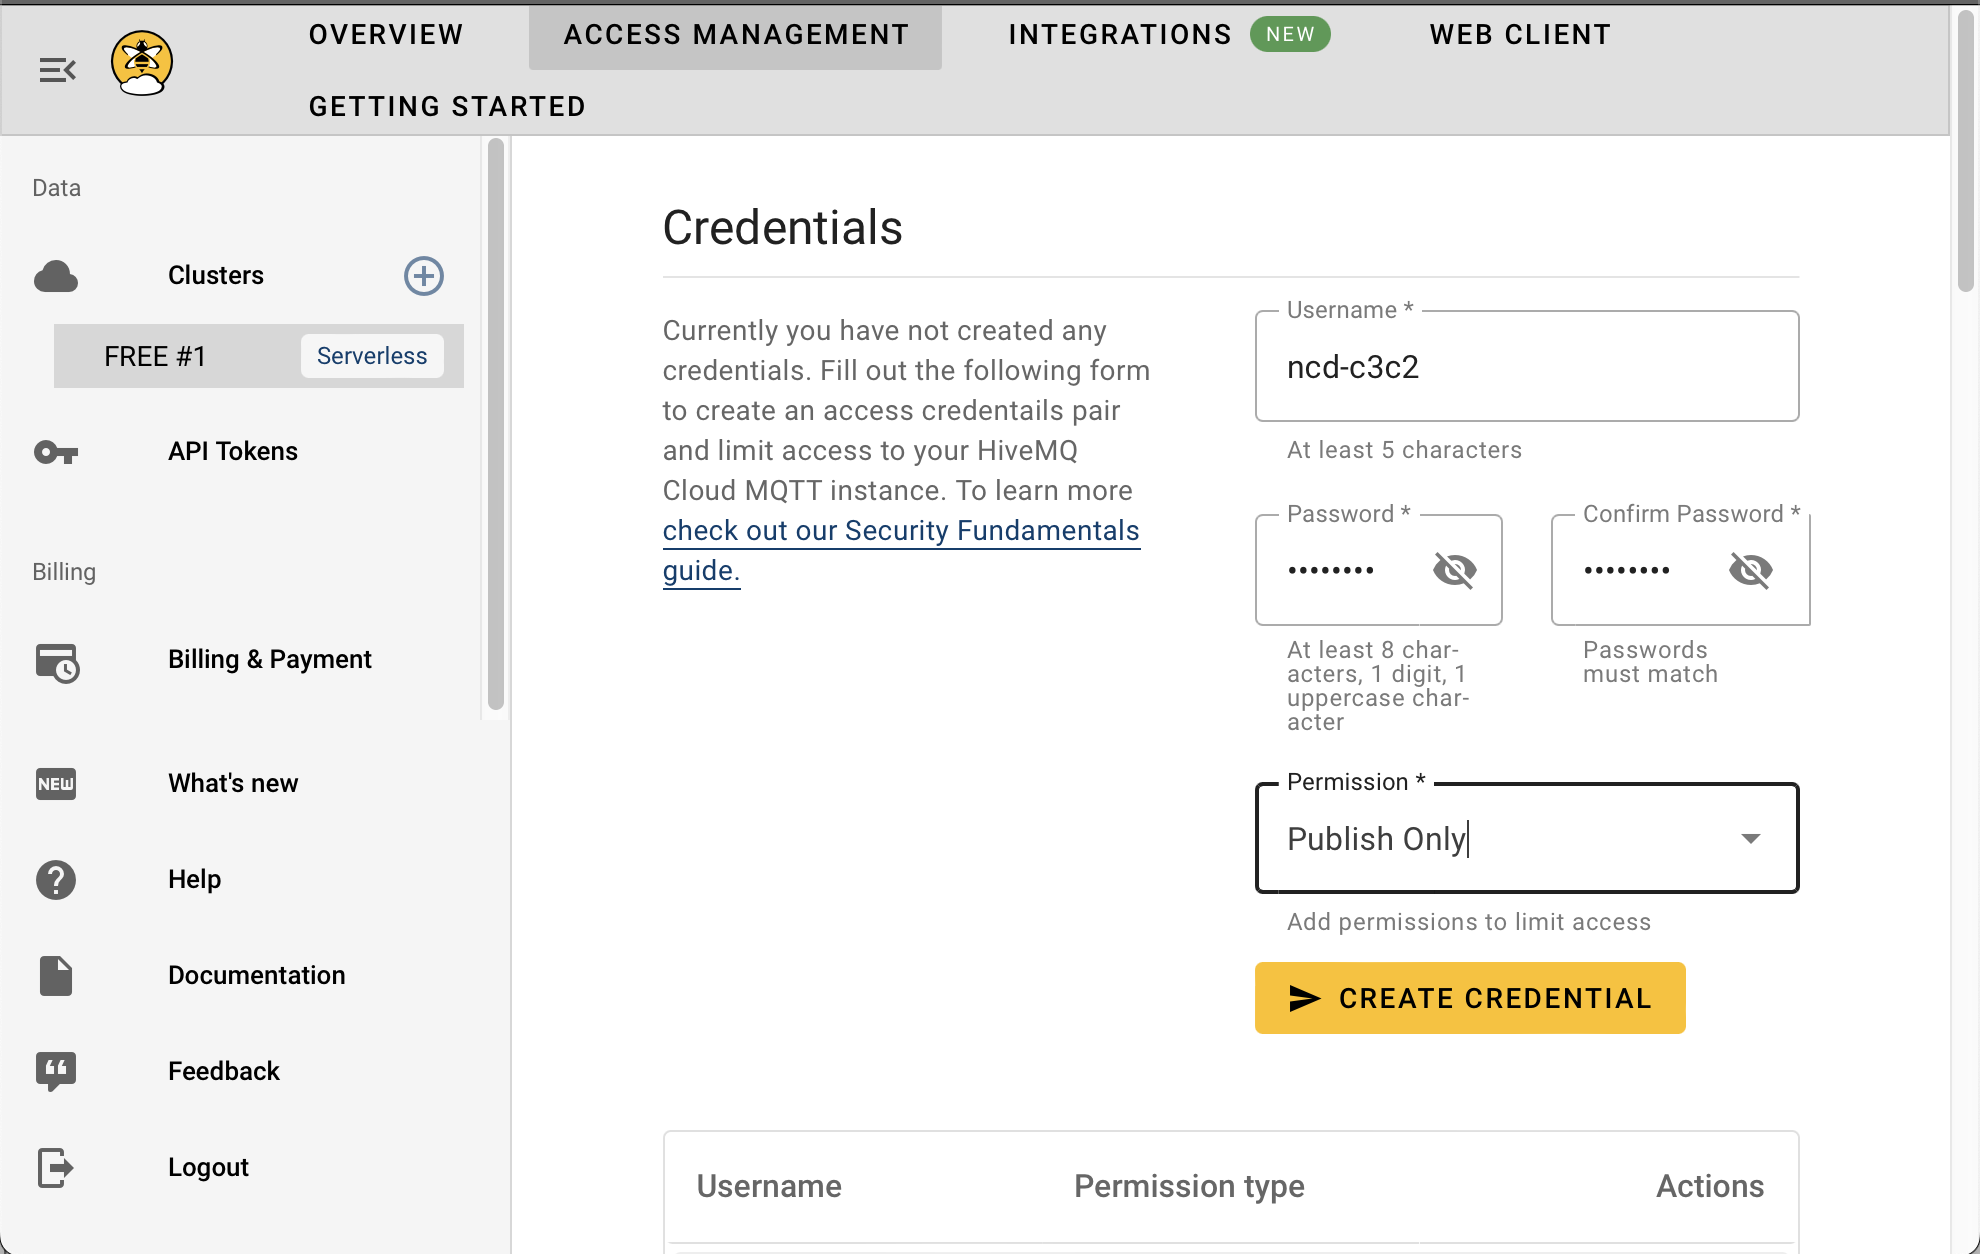This screenshot has height=1254, width=1980.
Task: Show the Password field contents
Action: (x=1454, y=570)
